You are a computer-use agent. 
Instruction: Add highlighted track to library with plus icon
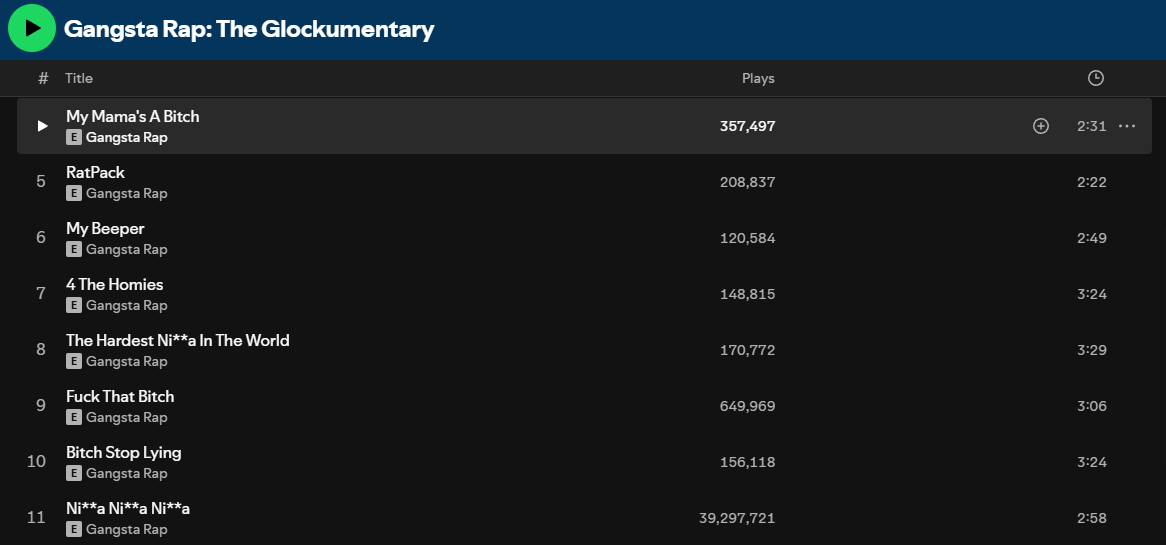pos(1041,126)
